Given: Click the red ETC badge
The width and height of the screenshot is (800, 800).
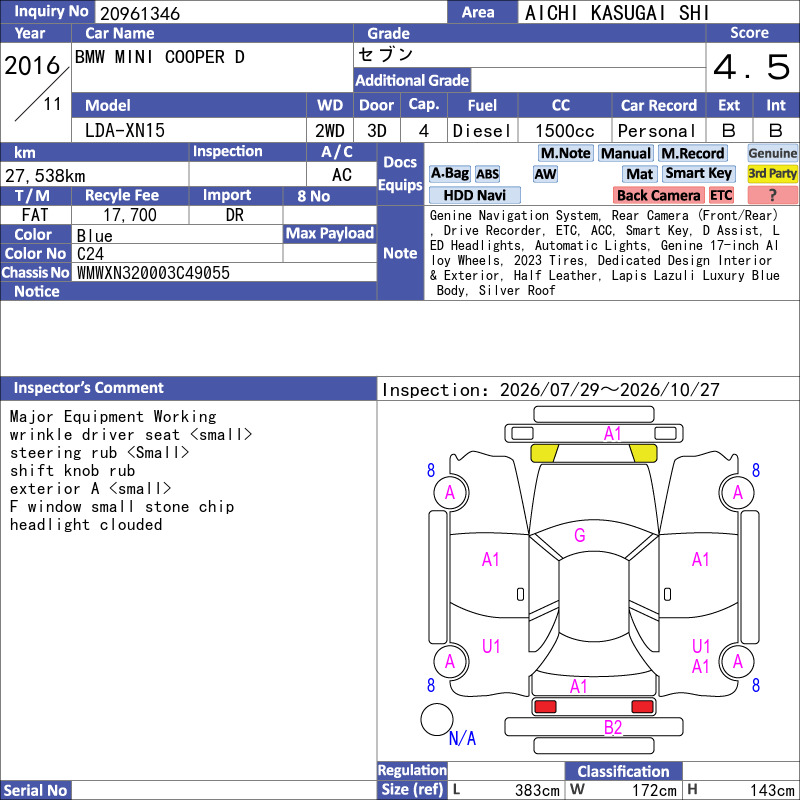Looking at the screenshot, I should [x=721, y=195].
